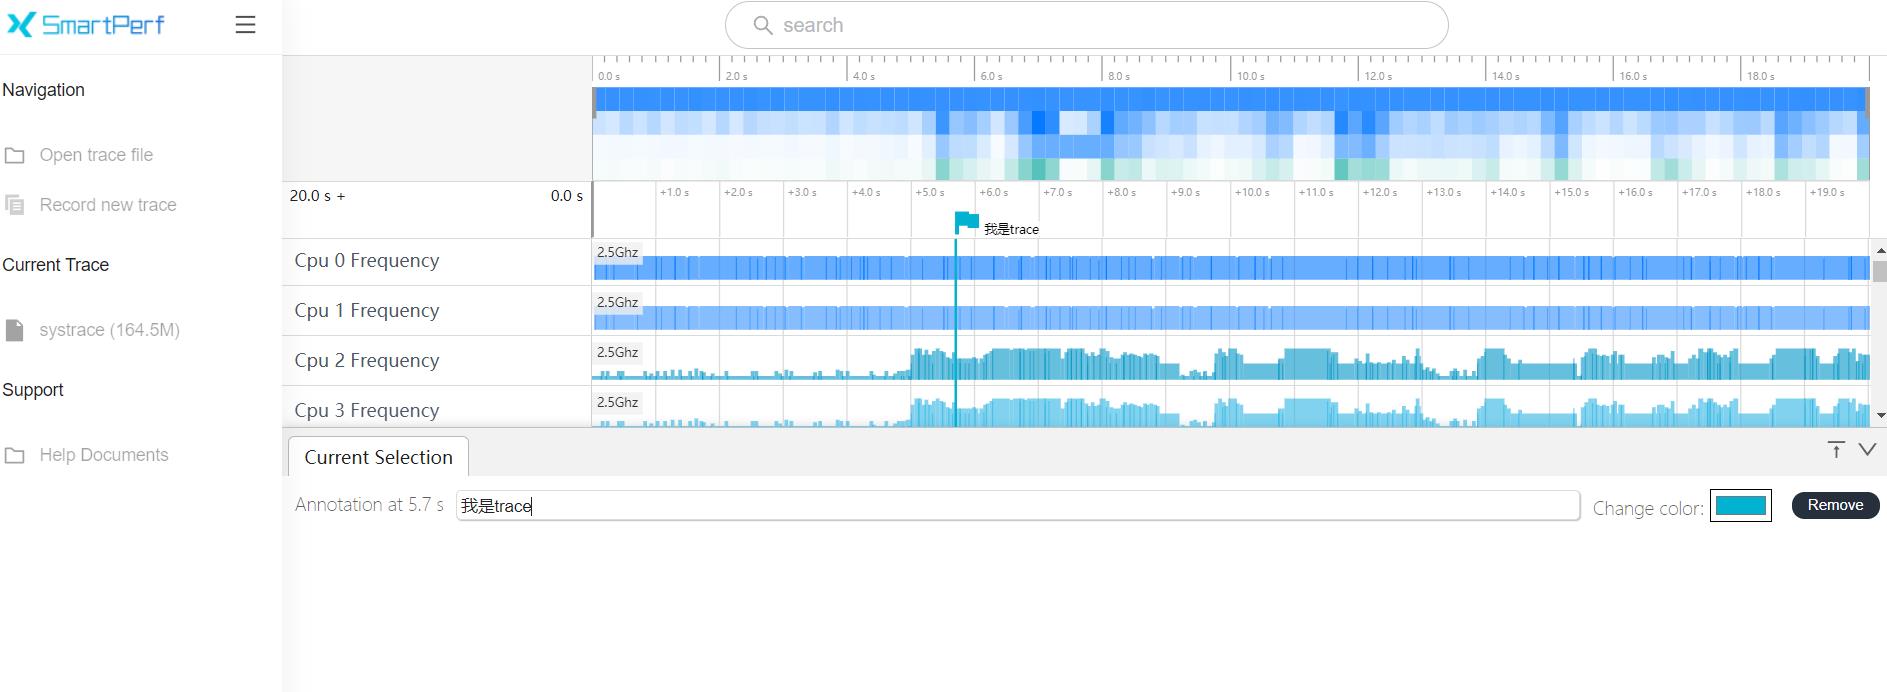Viewport: 1887px width, 692px height.
Task: Click the magnifier icon in search bar
Action: [x=763, y=25]
